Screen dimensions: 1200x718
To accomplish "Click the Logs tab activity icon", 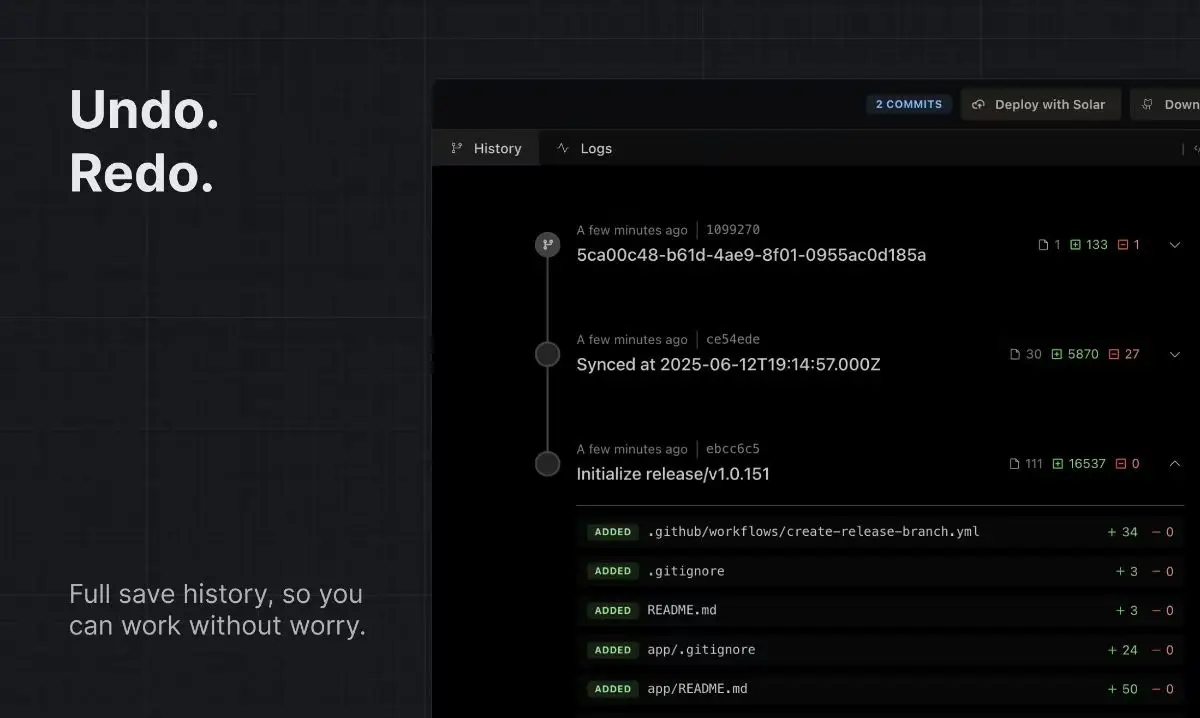I will coord(563,148).
